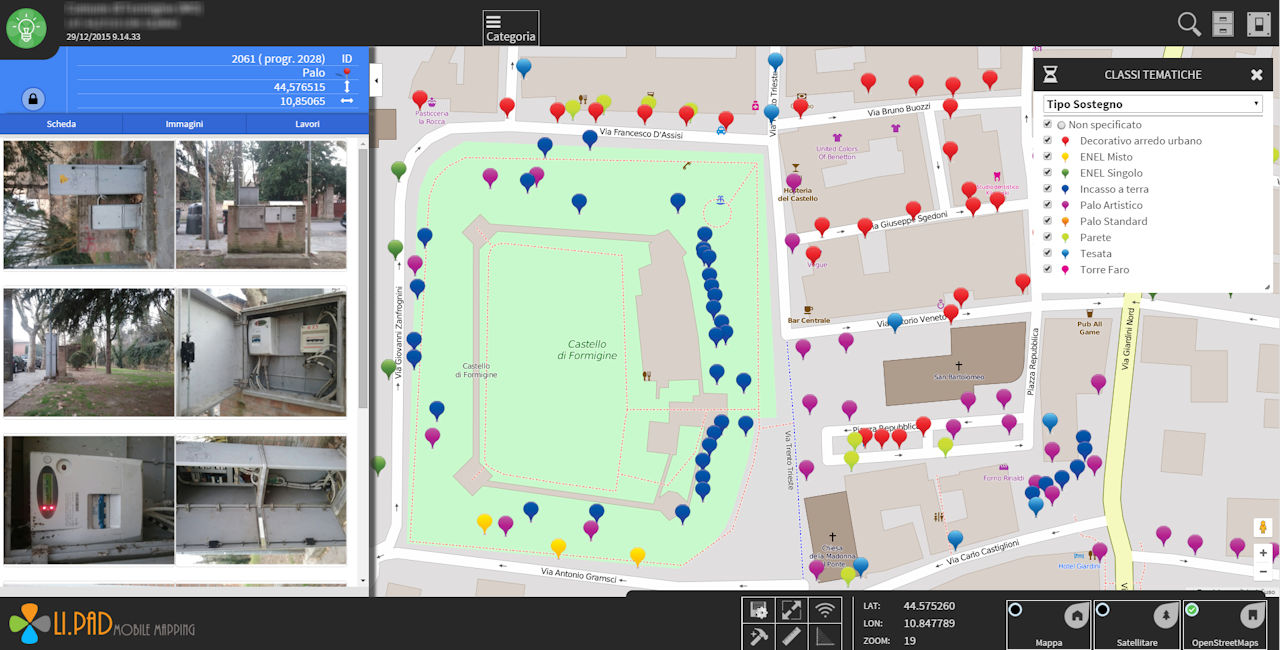The width and height of the screenshot is (1280, 650).
Task: Click the hammer tool with plus sign
Action: [758, 635]
